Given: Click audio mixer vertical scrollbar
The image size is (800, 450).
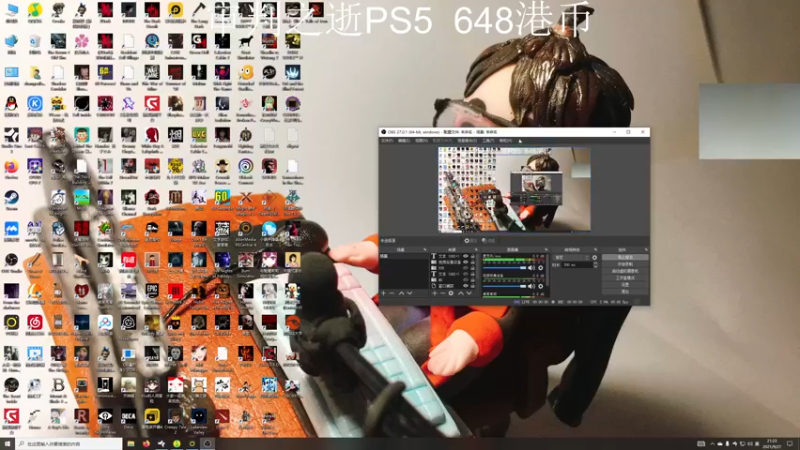Looking at the screenshot, I should coord(547,270).
